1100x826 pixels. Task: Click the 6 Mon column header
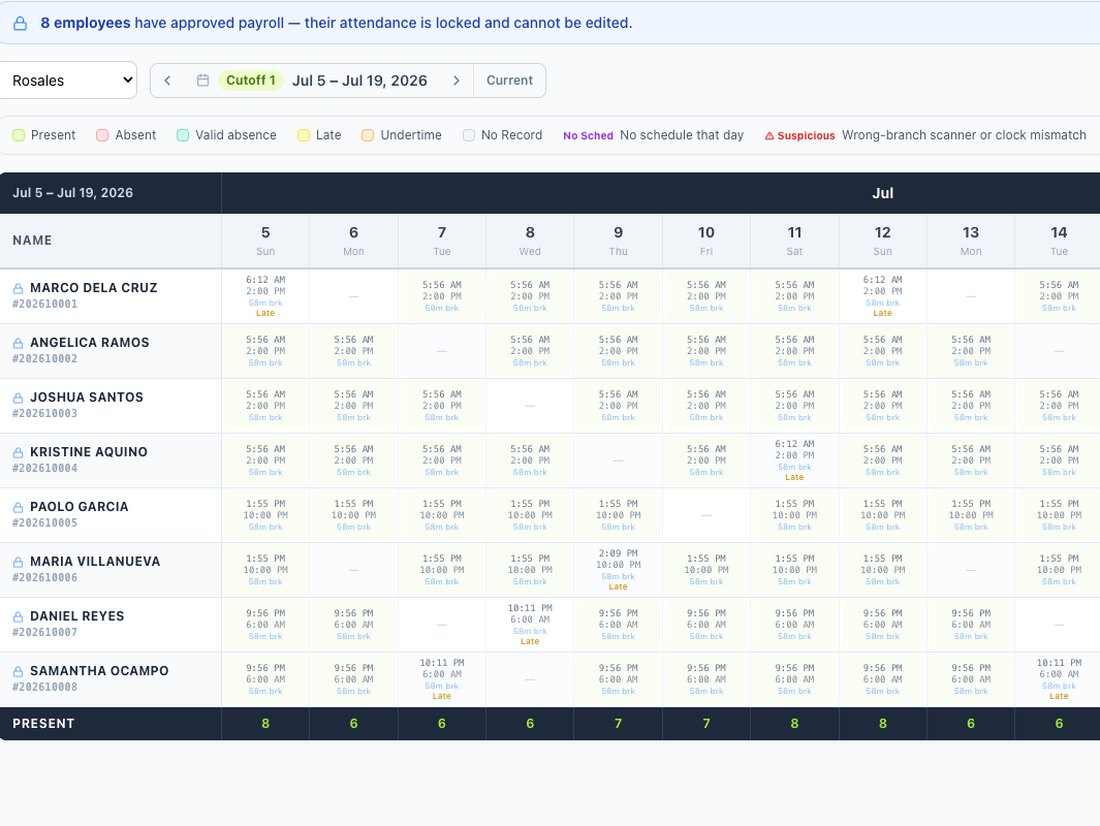pyautogui.click(x=354, y=241)
